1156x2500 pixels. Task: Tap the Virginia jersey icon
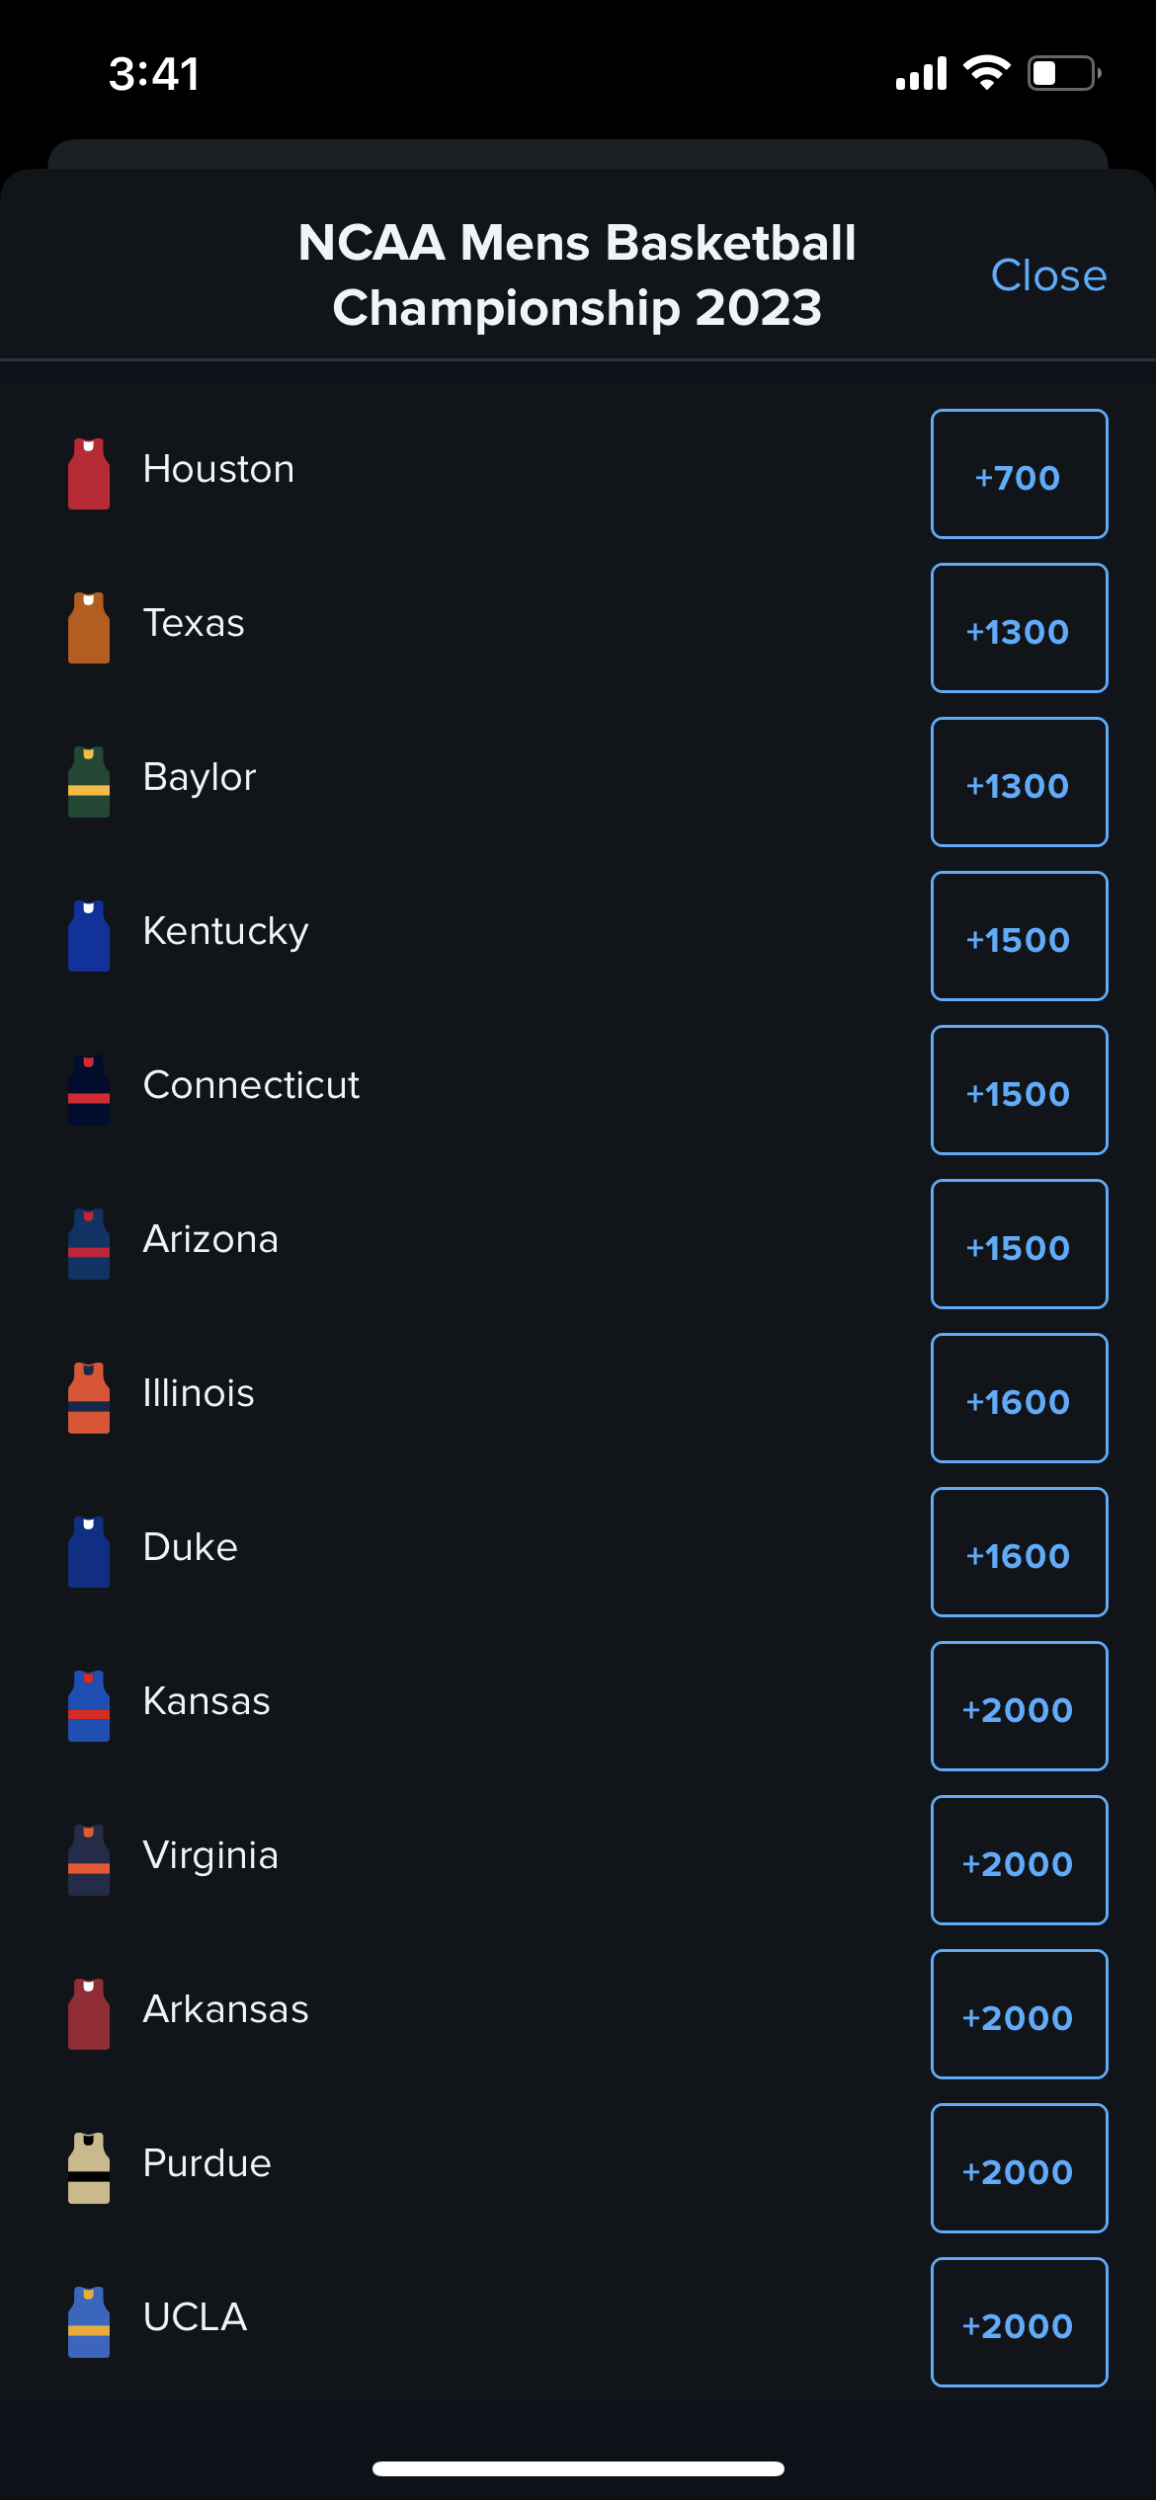point(89,1860)
